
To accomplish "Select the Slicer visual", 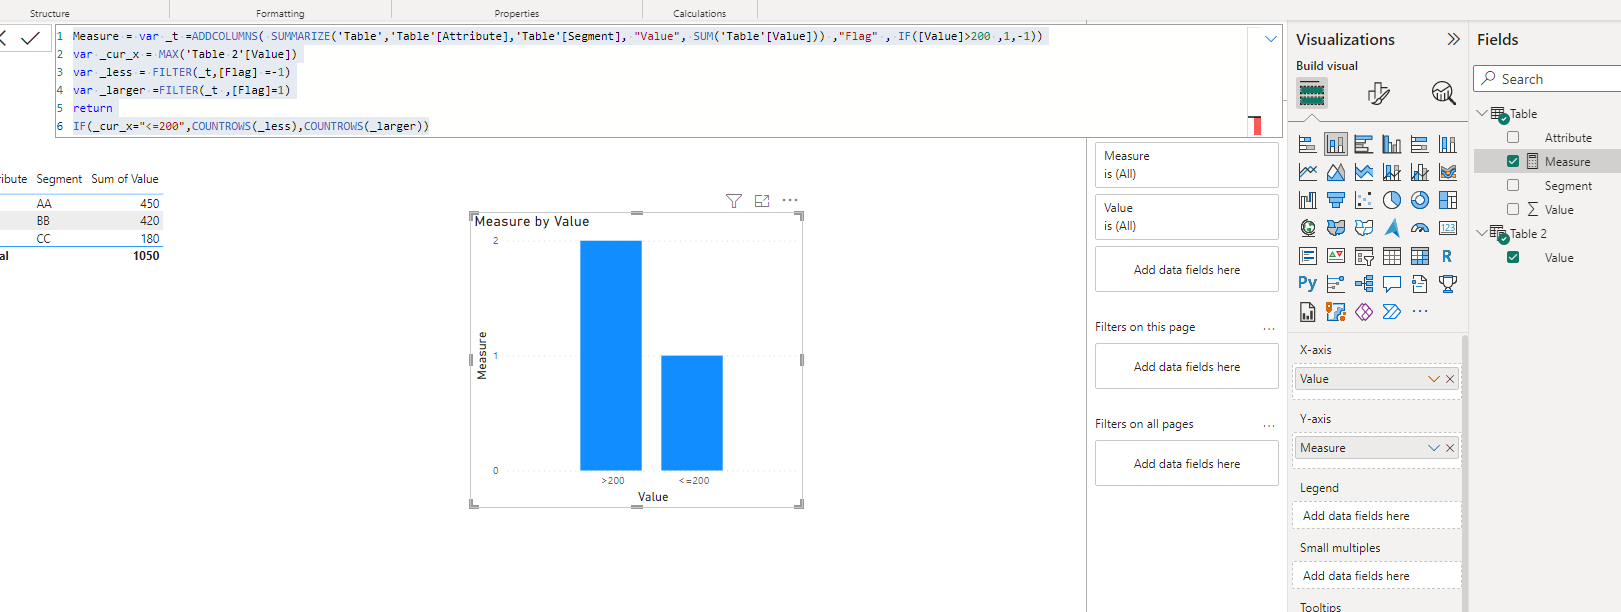I will [1363, 256].
